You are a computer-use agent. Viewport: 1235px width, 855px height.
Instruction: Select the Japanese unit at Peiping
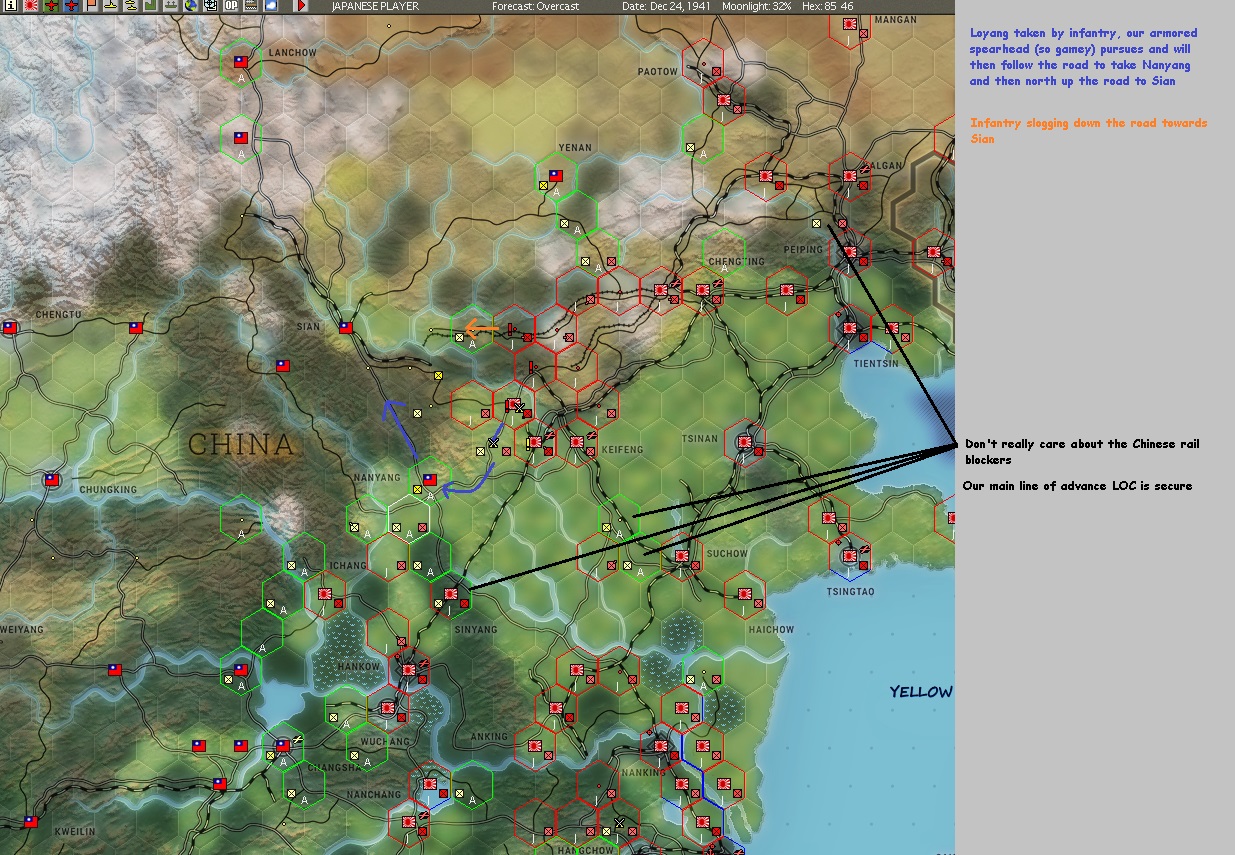point(849,252)
